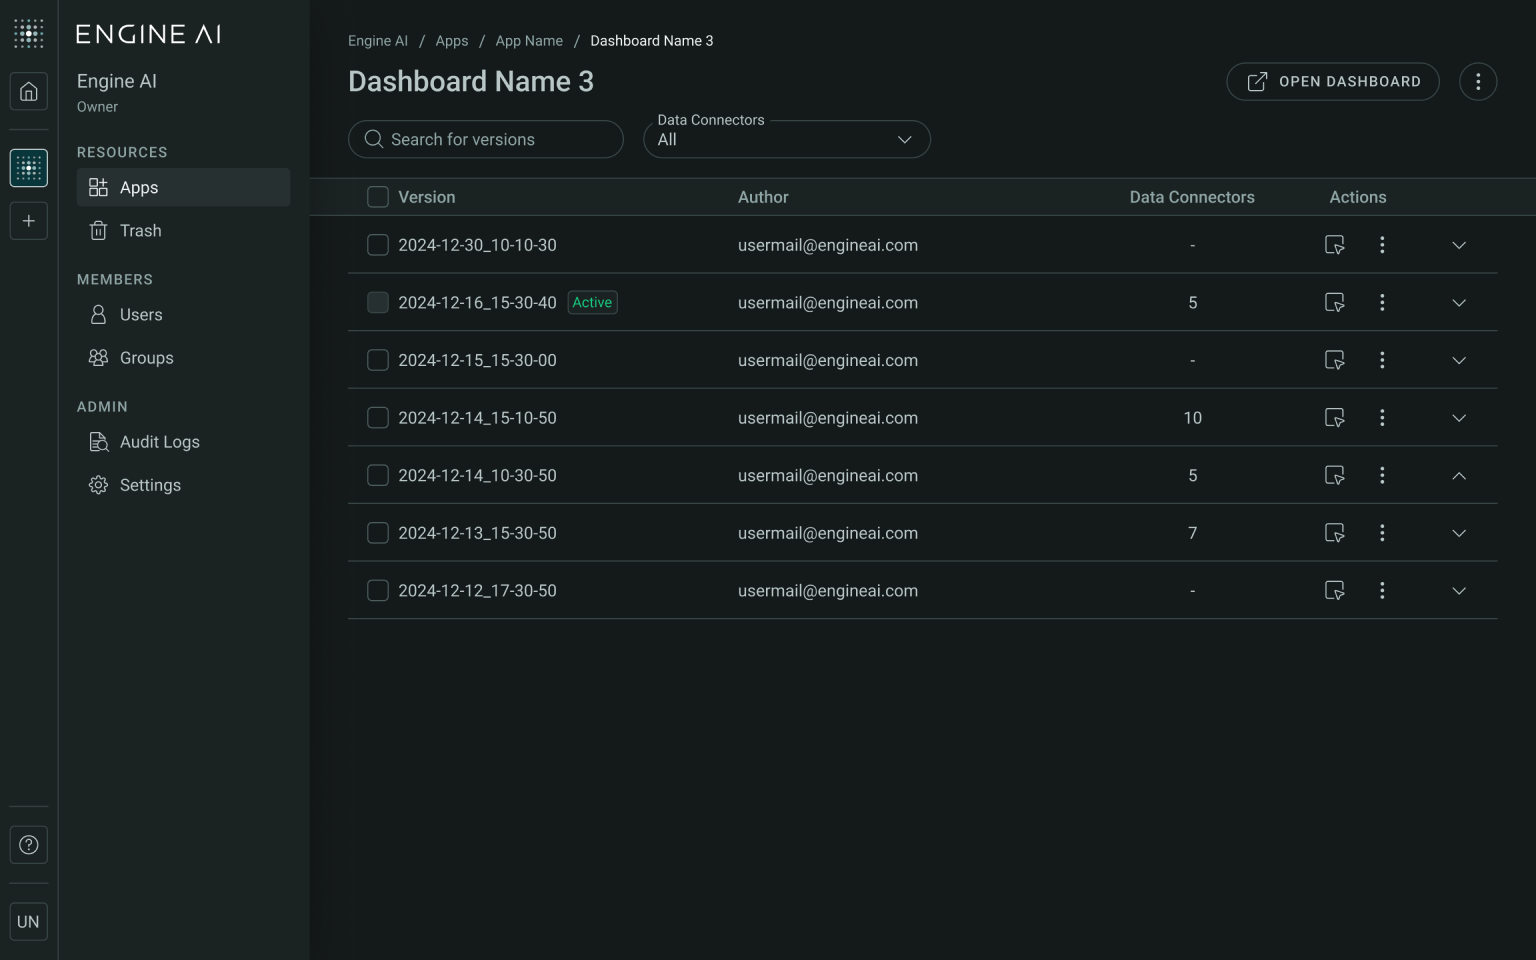Preview version 2024-12-12_17-30-50 via action icon
The height and width of the screenshot is (960, 1536).
1334,591
